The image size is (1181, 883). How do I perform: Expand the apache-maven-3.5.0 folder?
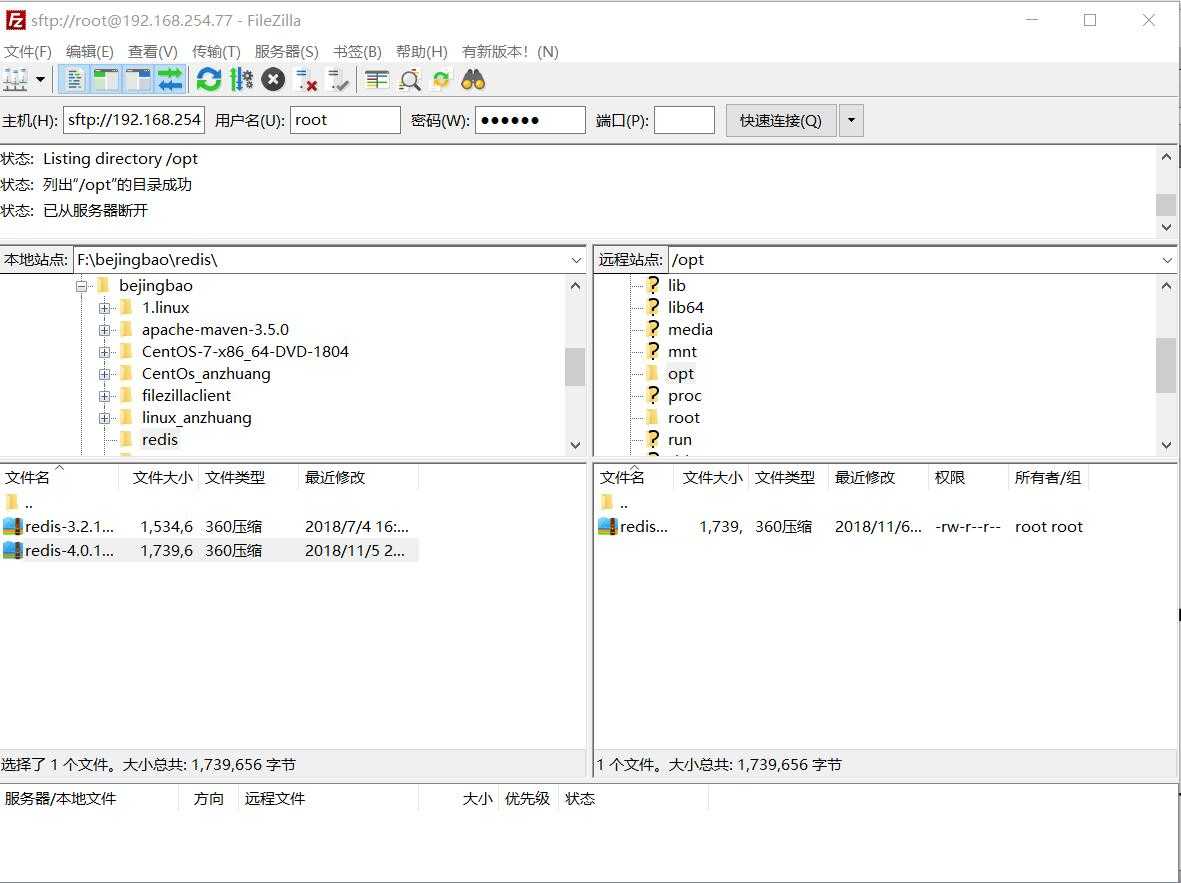click(x=104, y=330)
